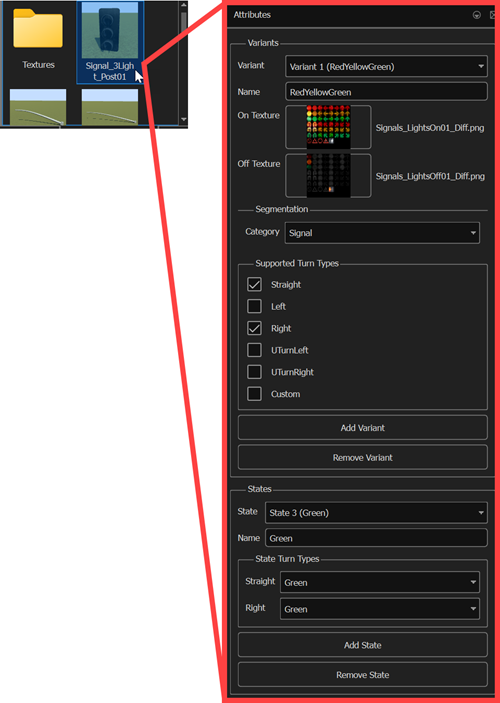Open the Straight state turn type dropdown

[x=380, y=582]
